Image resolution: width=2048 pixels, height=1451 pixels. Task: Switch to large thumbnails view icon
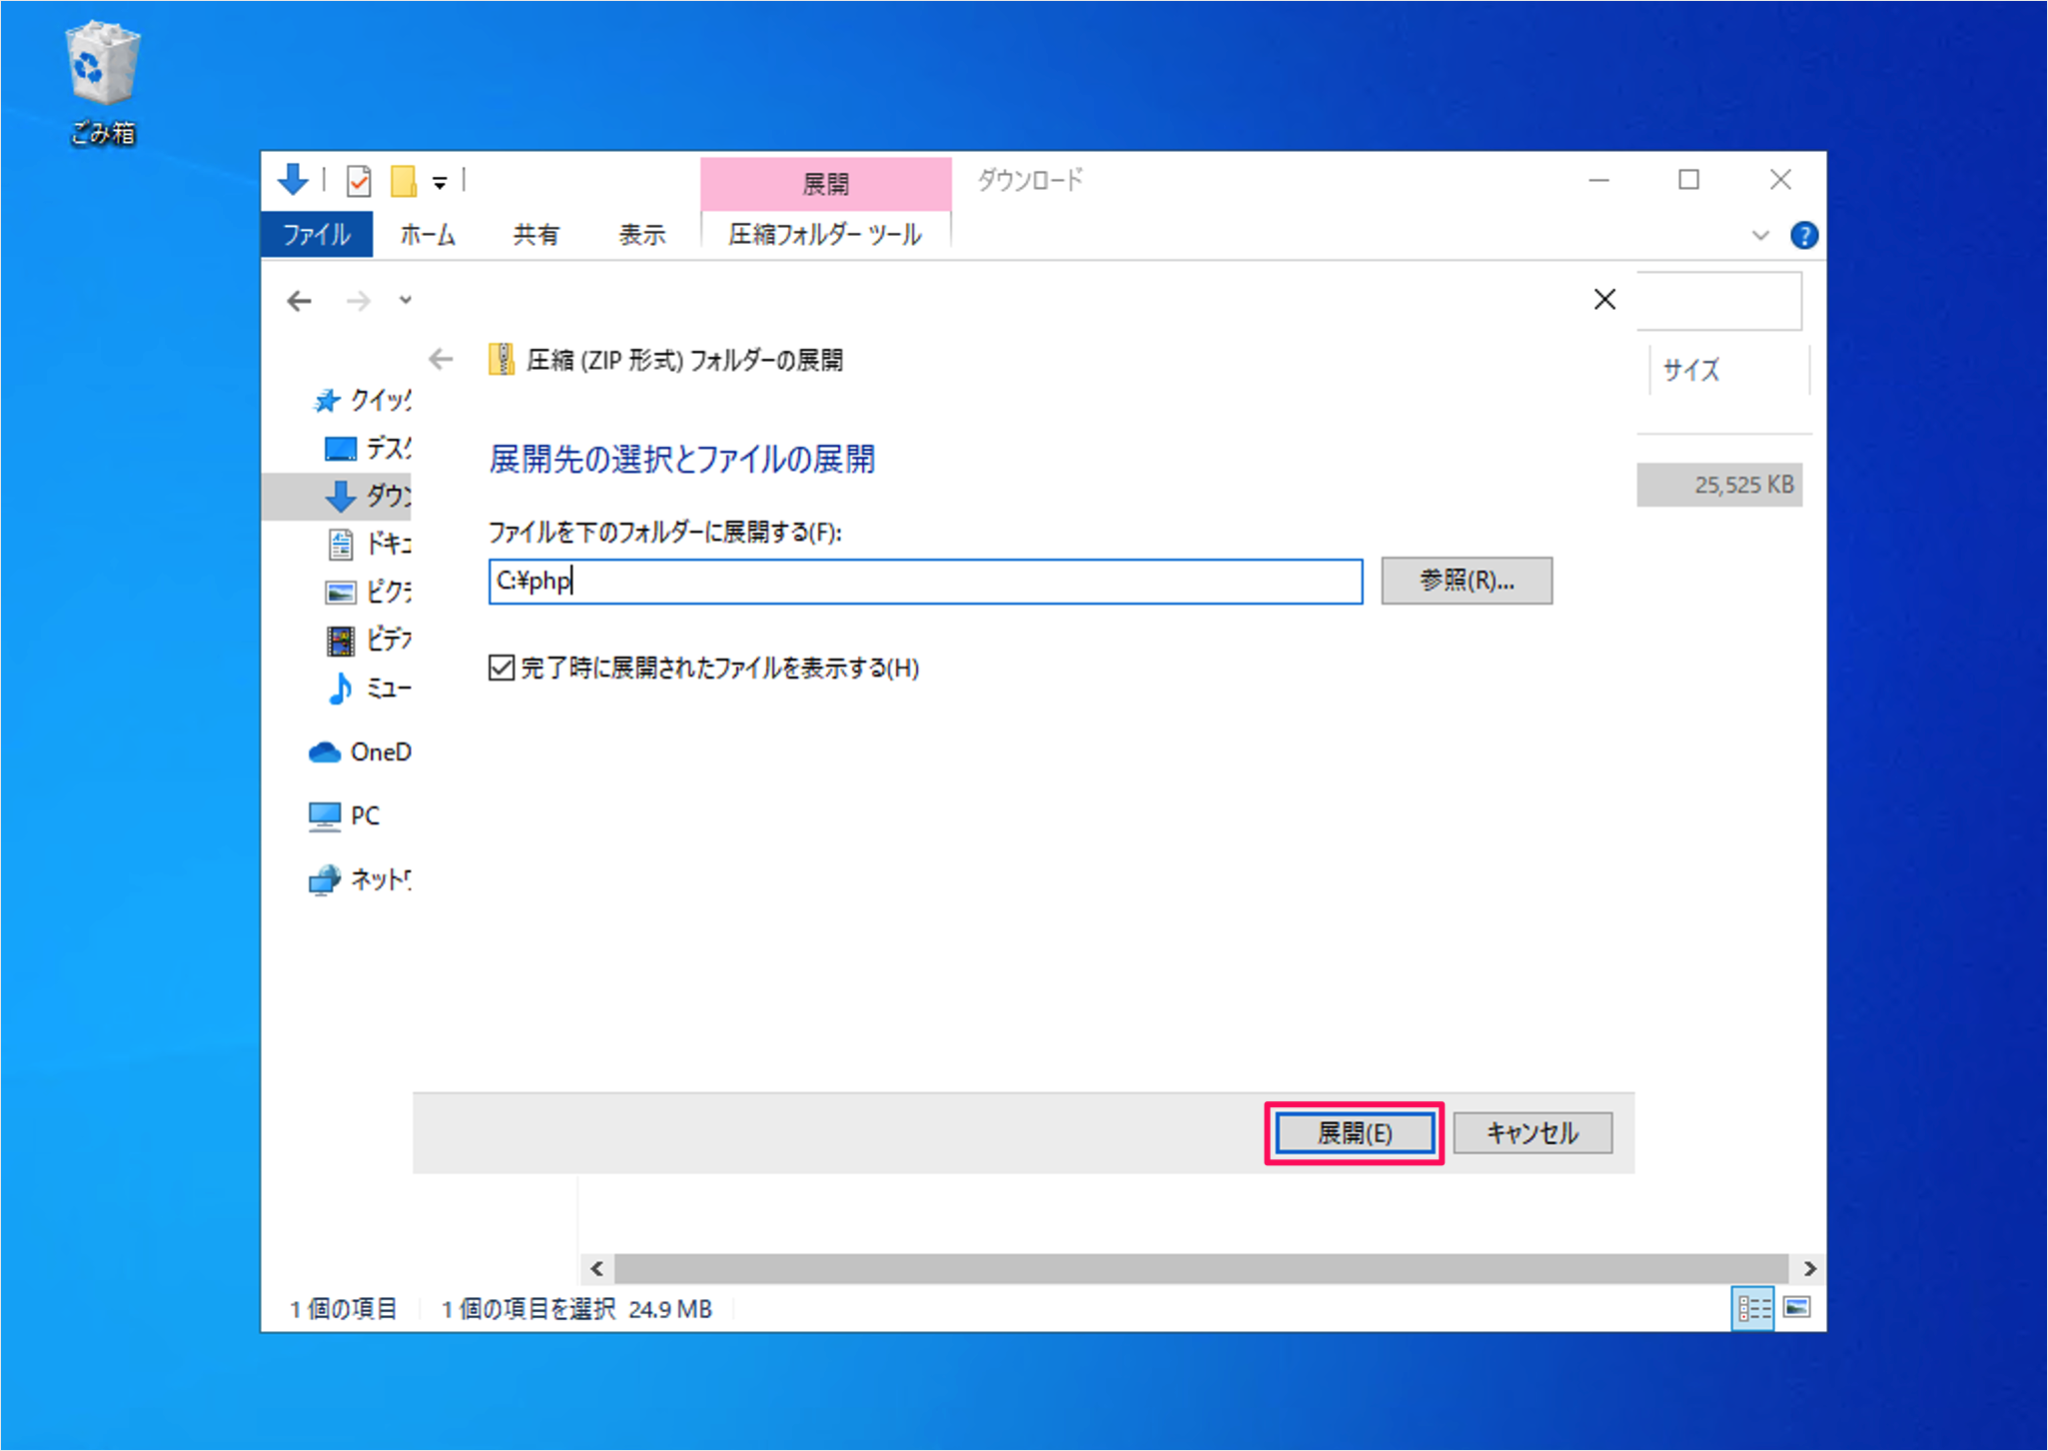[x=1797, y=1307]
